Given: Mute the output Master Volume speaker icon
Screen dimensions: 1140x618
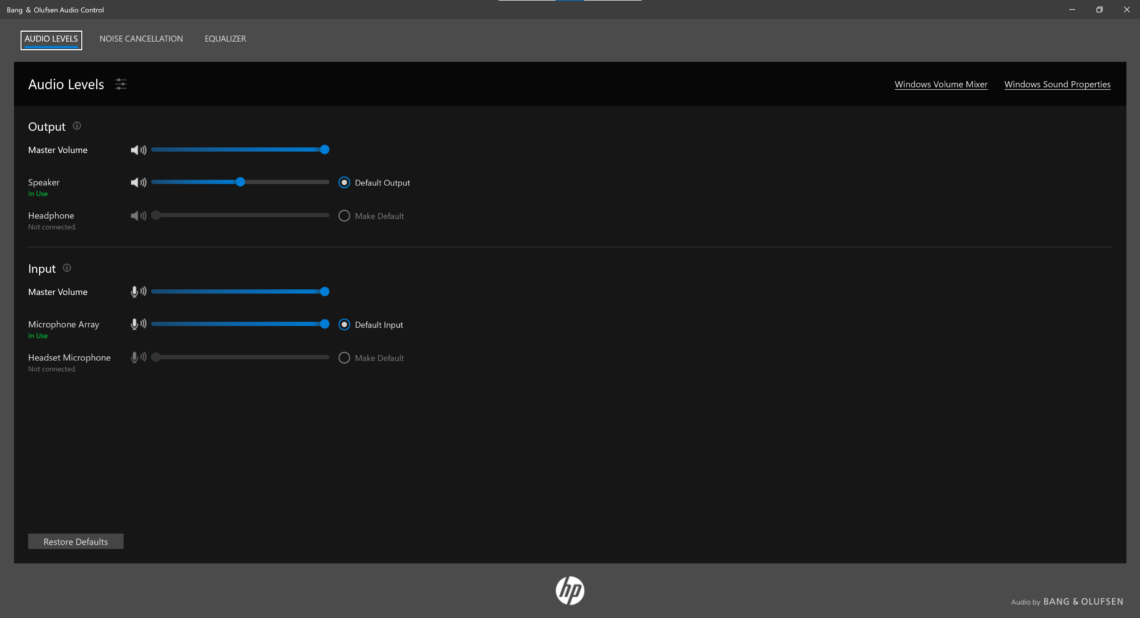Looking at the screenshot, I should tap(138, 150).
